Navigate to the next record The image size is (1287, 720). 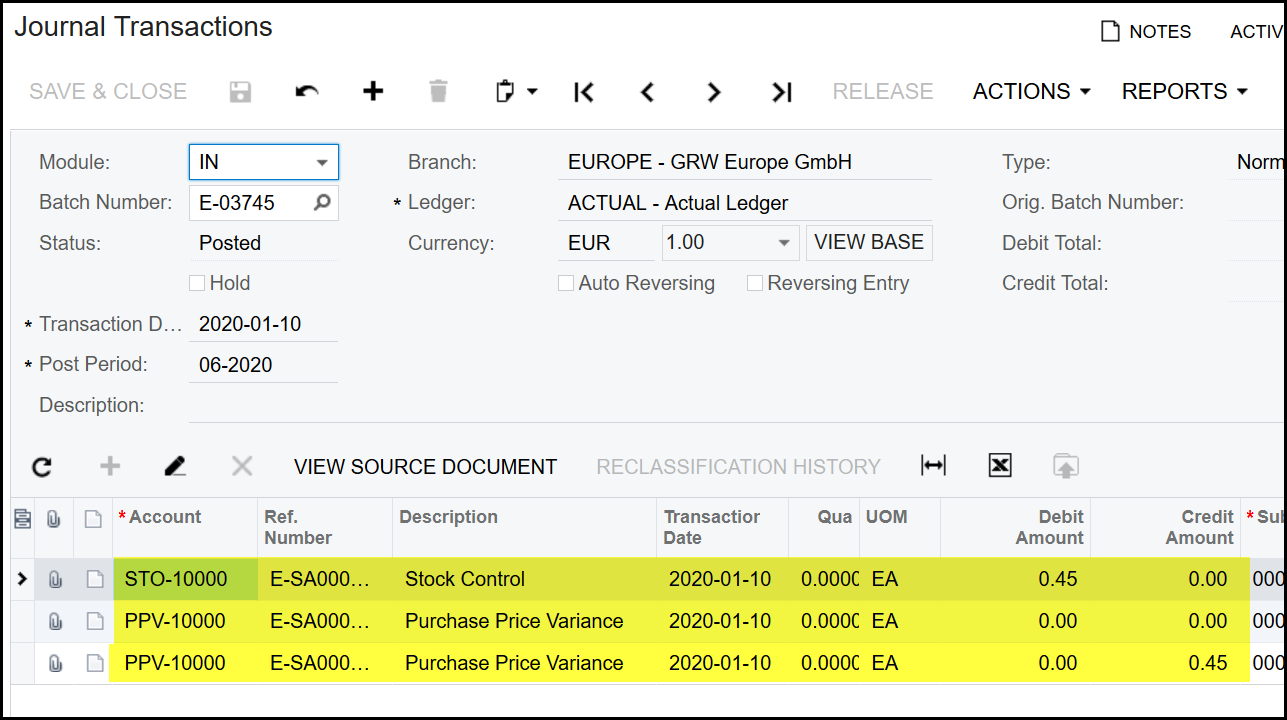click(713, 92)
